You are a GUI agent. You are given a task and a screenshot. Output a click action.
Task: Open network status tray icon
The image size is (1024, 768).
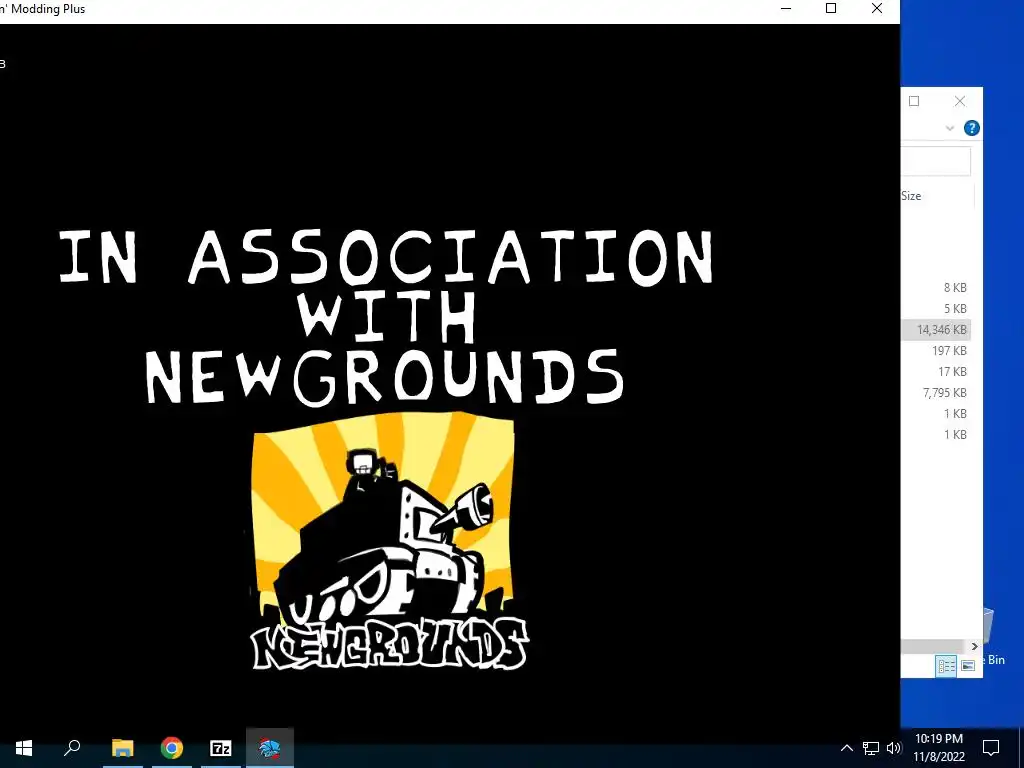[871, 748]
